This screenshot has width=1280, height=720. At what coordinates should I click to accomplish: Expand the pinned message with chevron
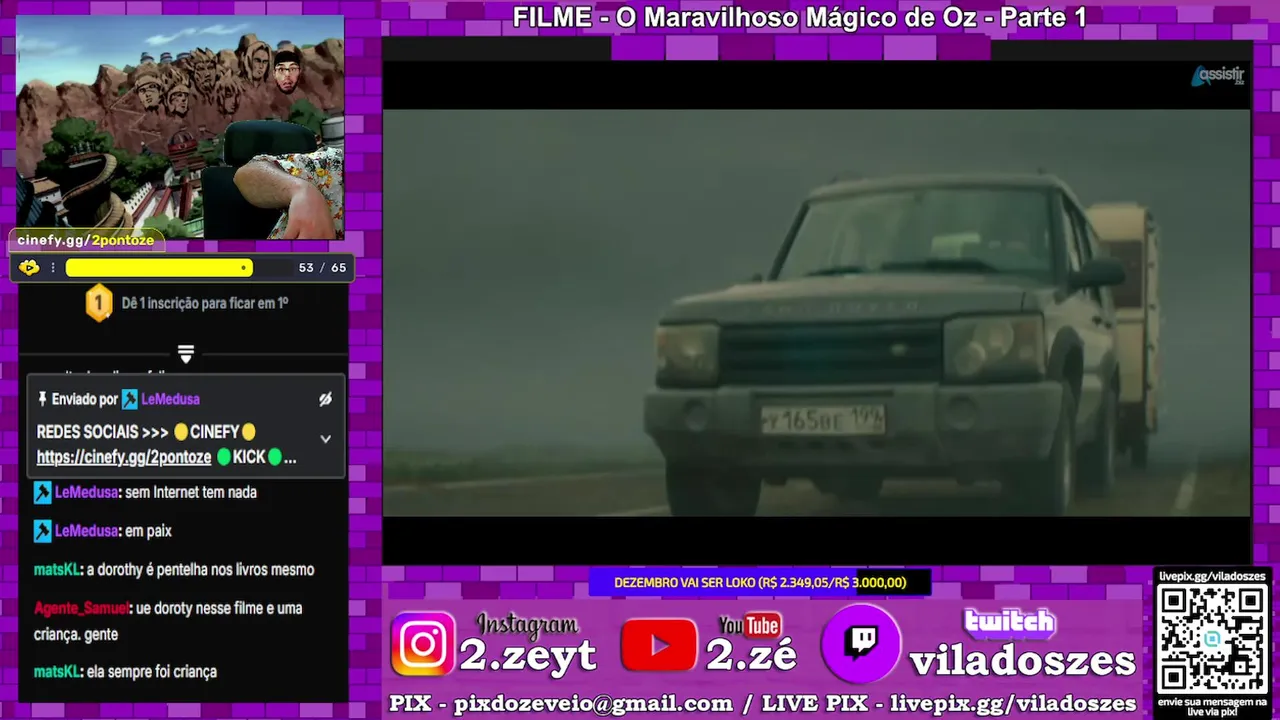(x=325, y=438)
